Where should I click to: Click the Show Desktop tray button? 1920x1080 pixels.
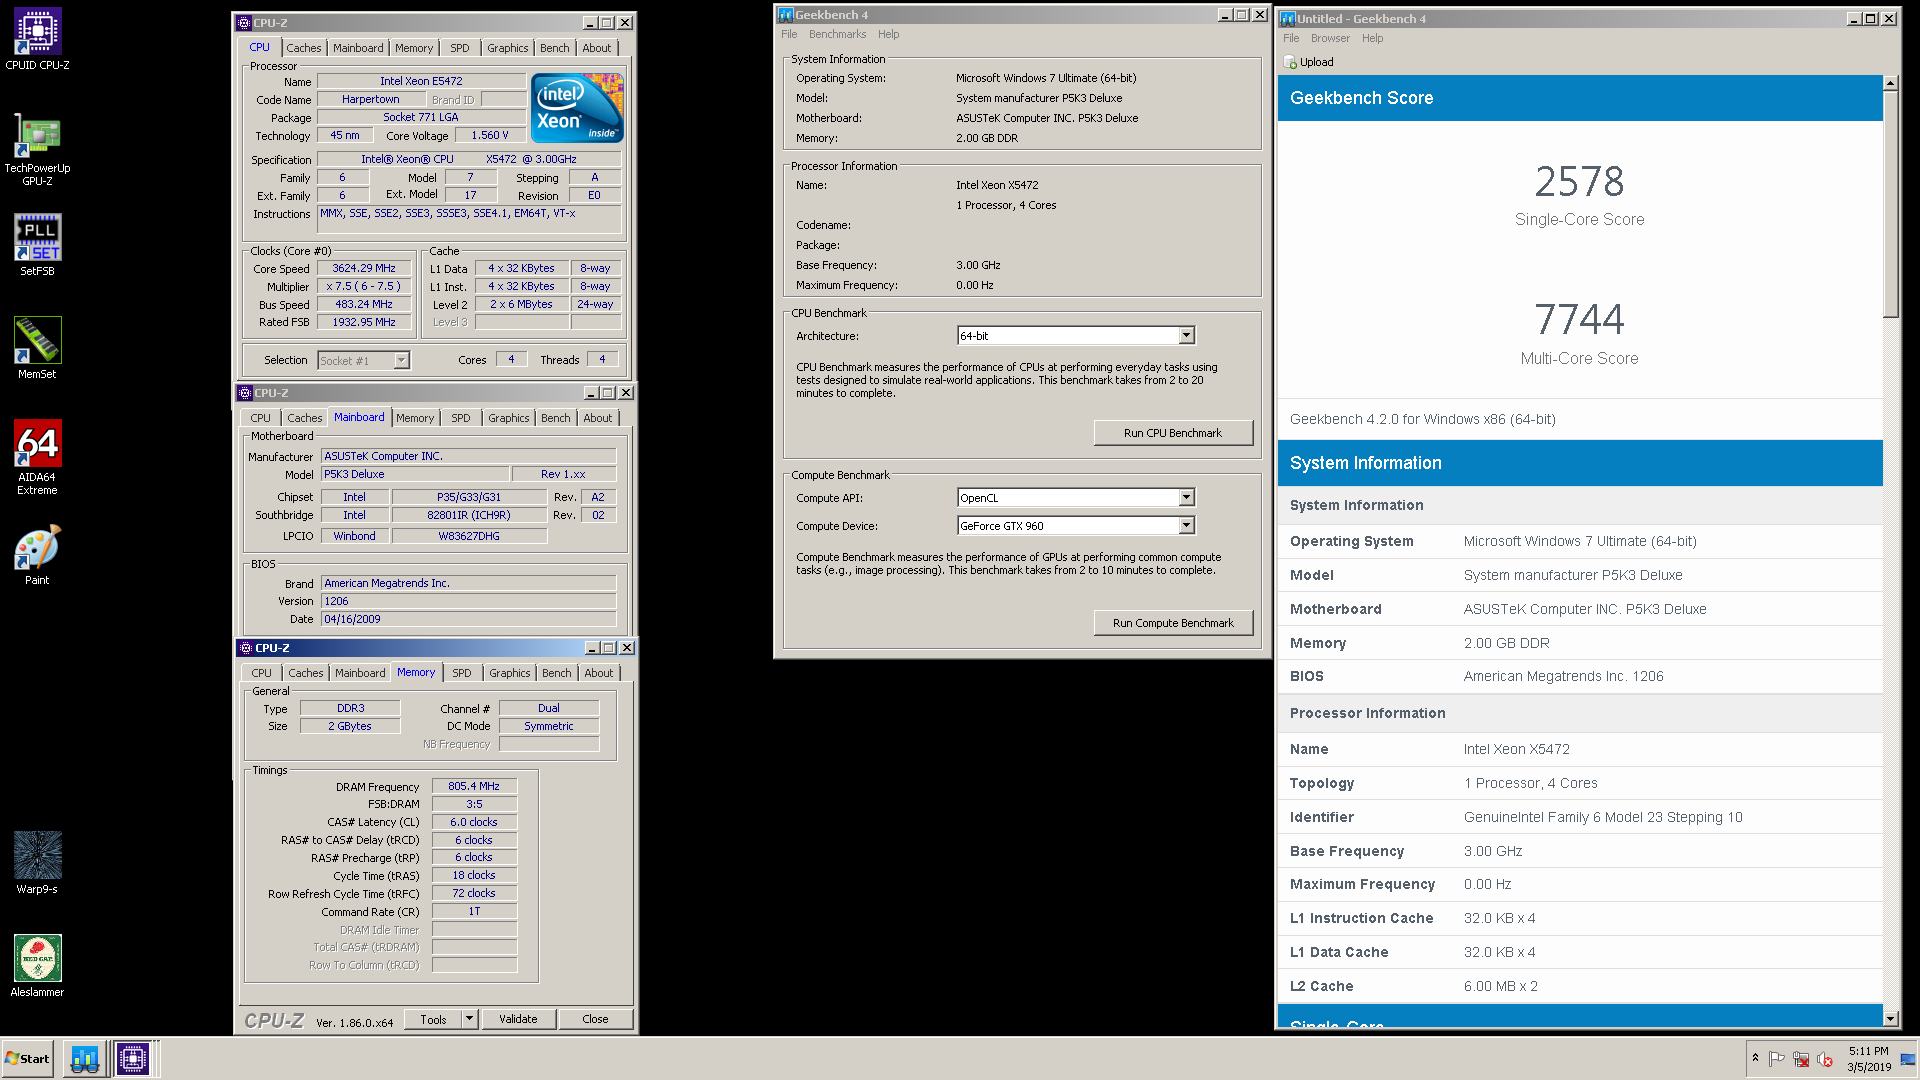pyautogui.click(x=1909, y=1059)
